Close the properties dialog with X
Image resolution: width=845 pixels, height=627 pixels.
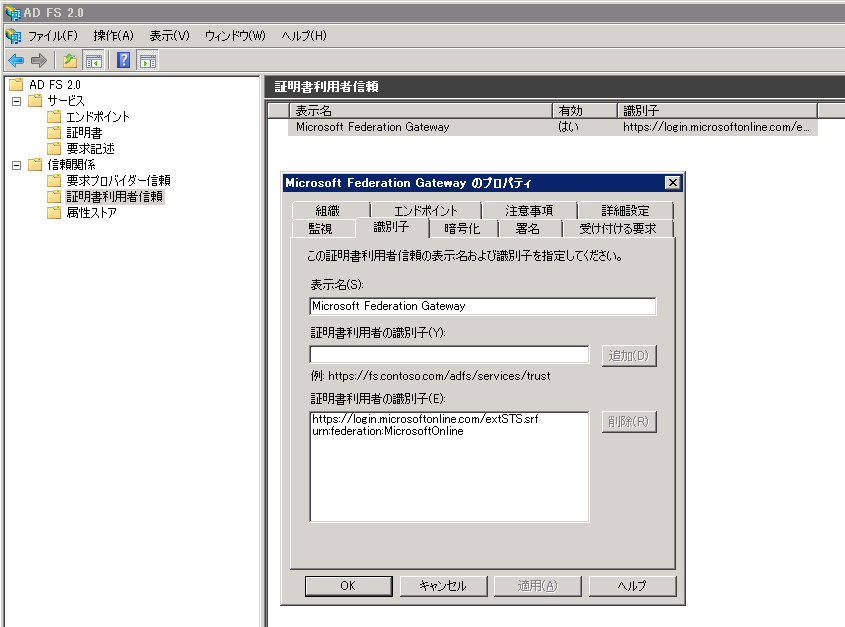673,183
